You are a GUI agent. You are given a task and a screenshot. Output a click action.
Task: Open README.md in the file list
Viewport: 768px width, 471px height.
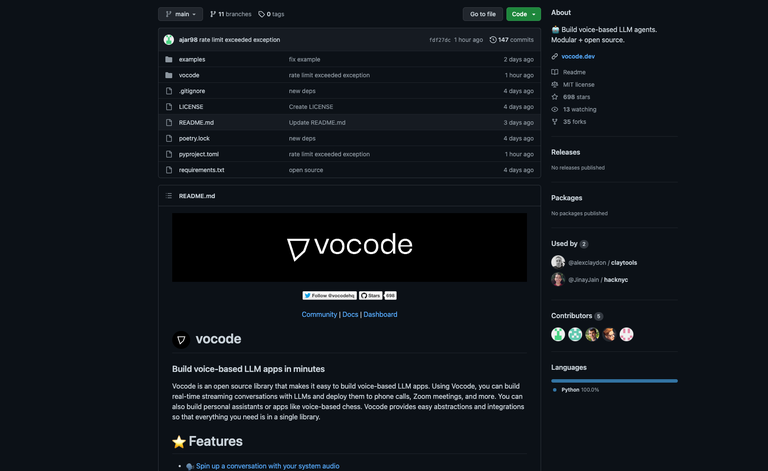196,122
